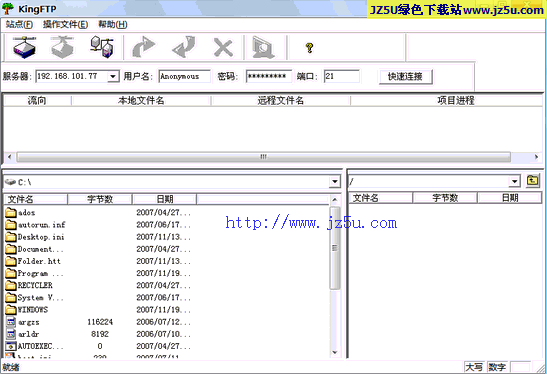547x374 pixels.
Task: Click the KingFTP tree icon in title bar
Action: (x=8, y=8)
